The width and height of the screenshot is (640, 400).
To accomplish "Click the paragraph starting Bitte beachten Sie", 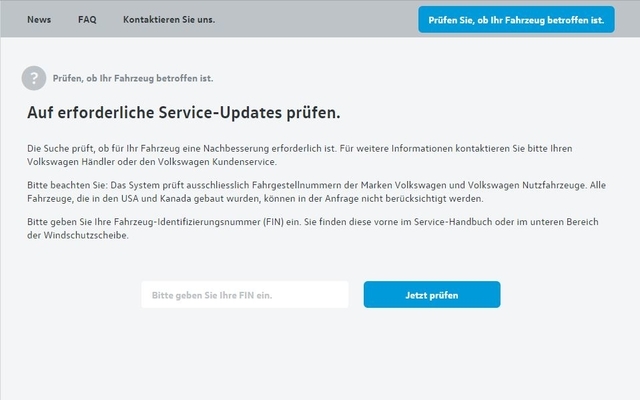I will coord(300,192).
